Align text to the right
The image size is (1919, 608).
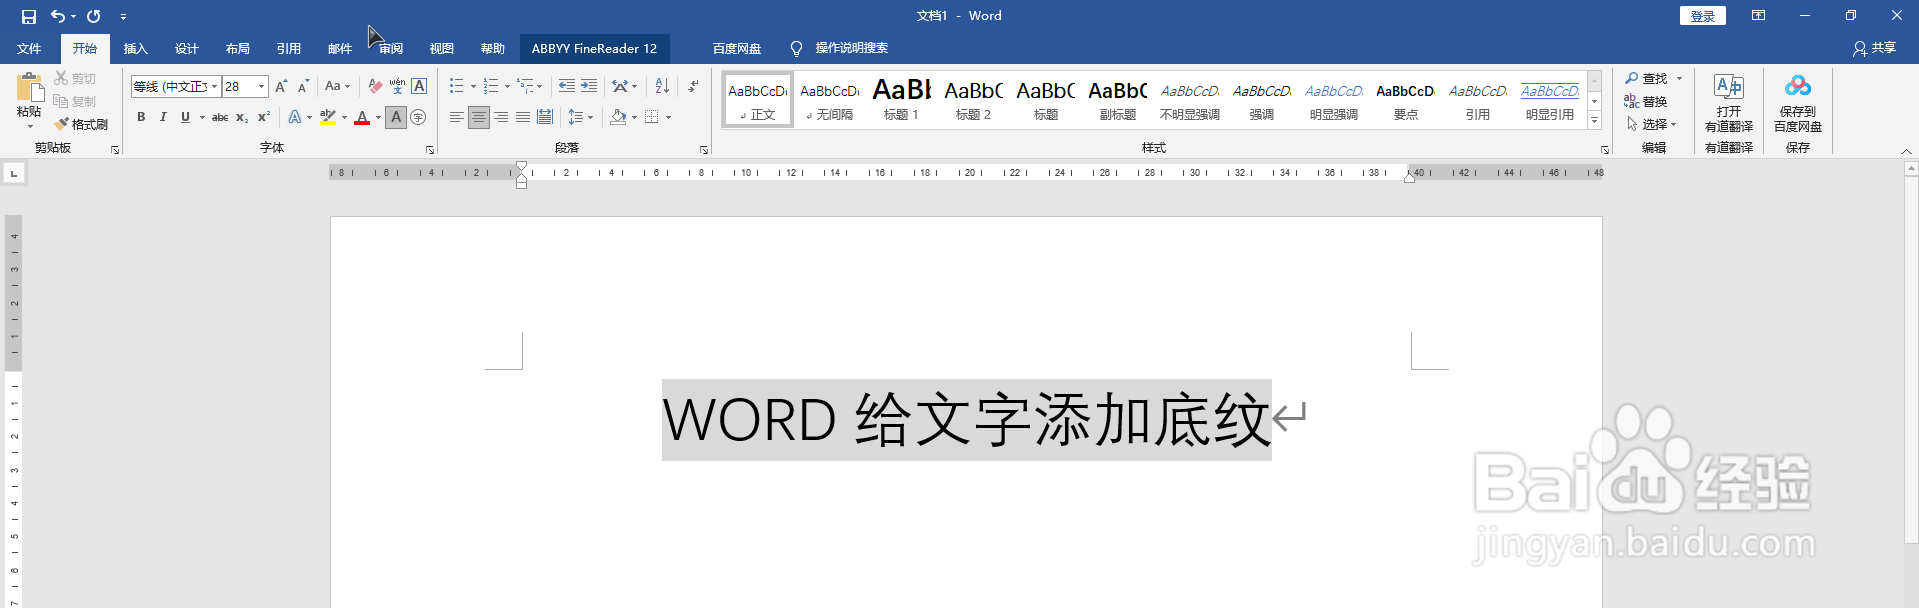pyautogui.click(x=501, y=117)
